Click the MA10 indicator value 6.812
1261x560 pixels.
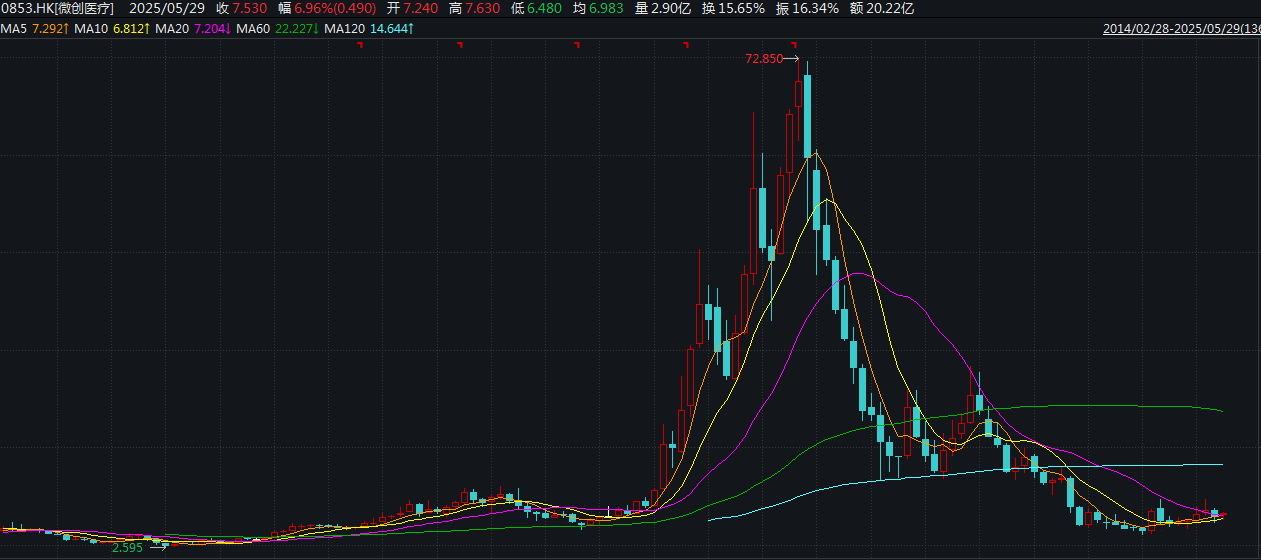[x=133, y=29]
